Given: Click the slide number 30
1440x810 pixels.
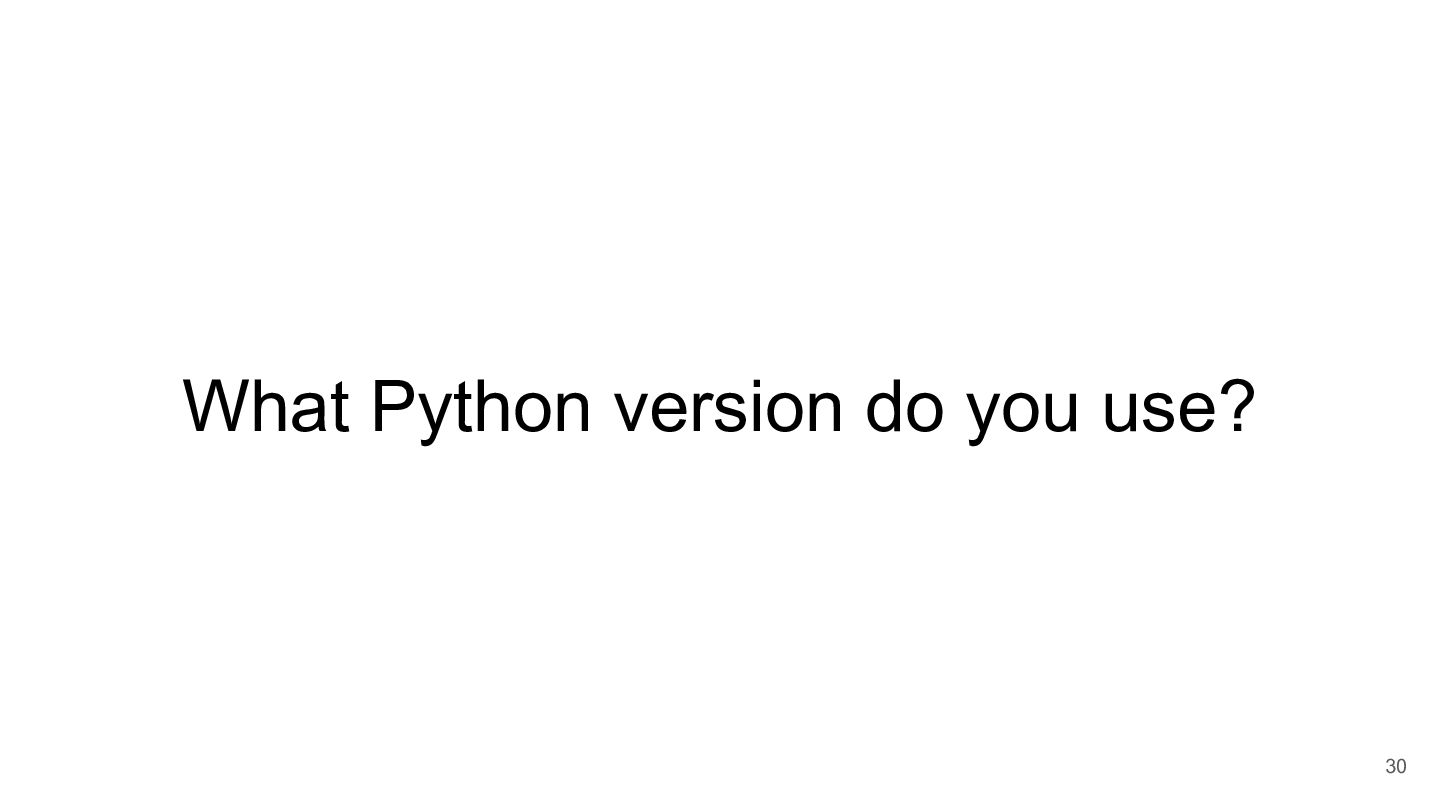Looking at the screenshot, I should point(1395,767).
